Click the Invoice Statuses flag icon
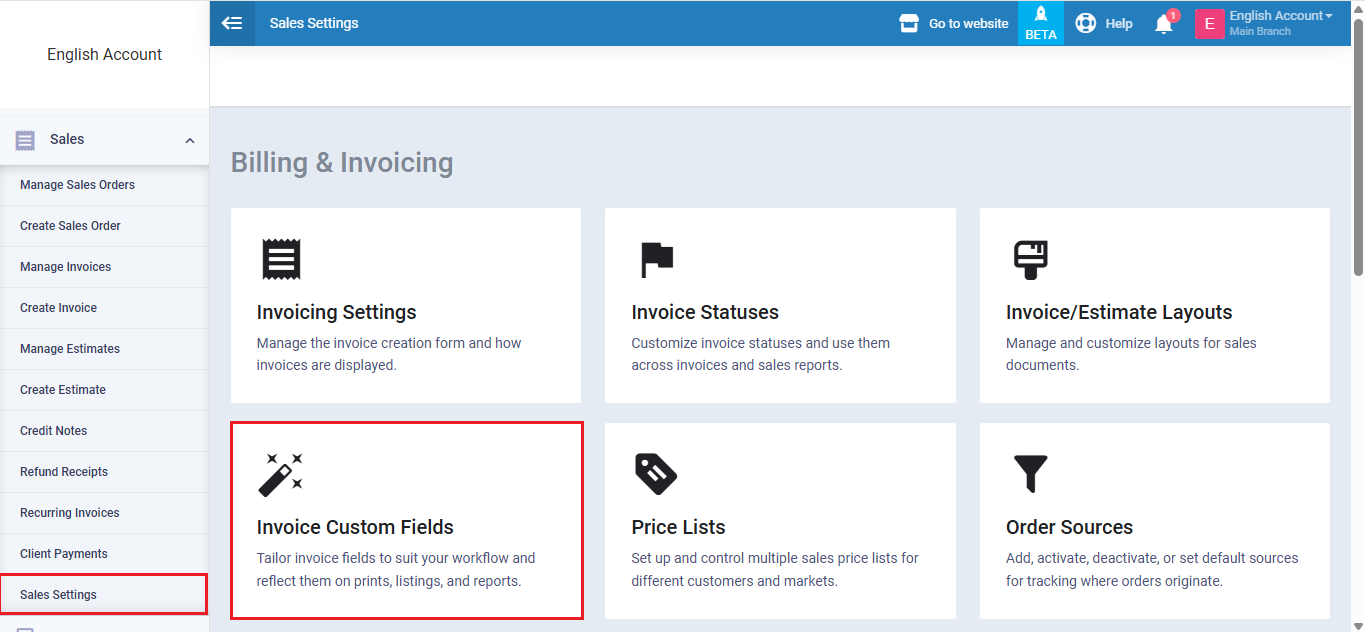The image size is (1365, 632). [656, 259]
